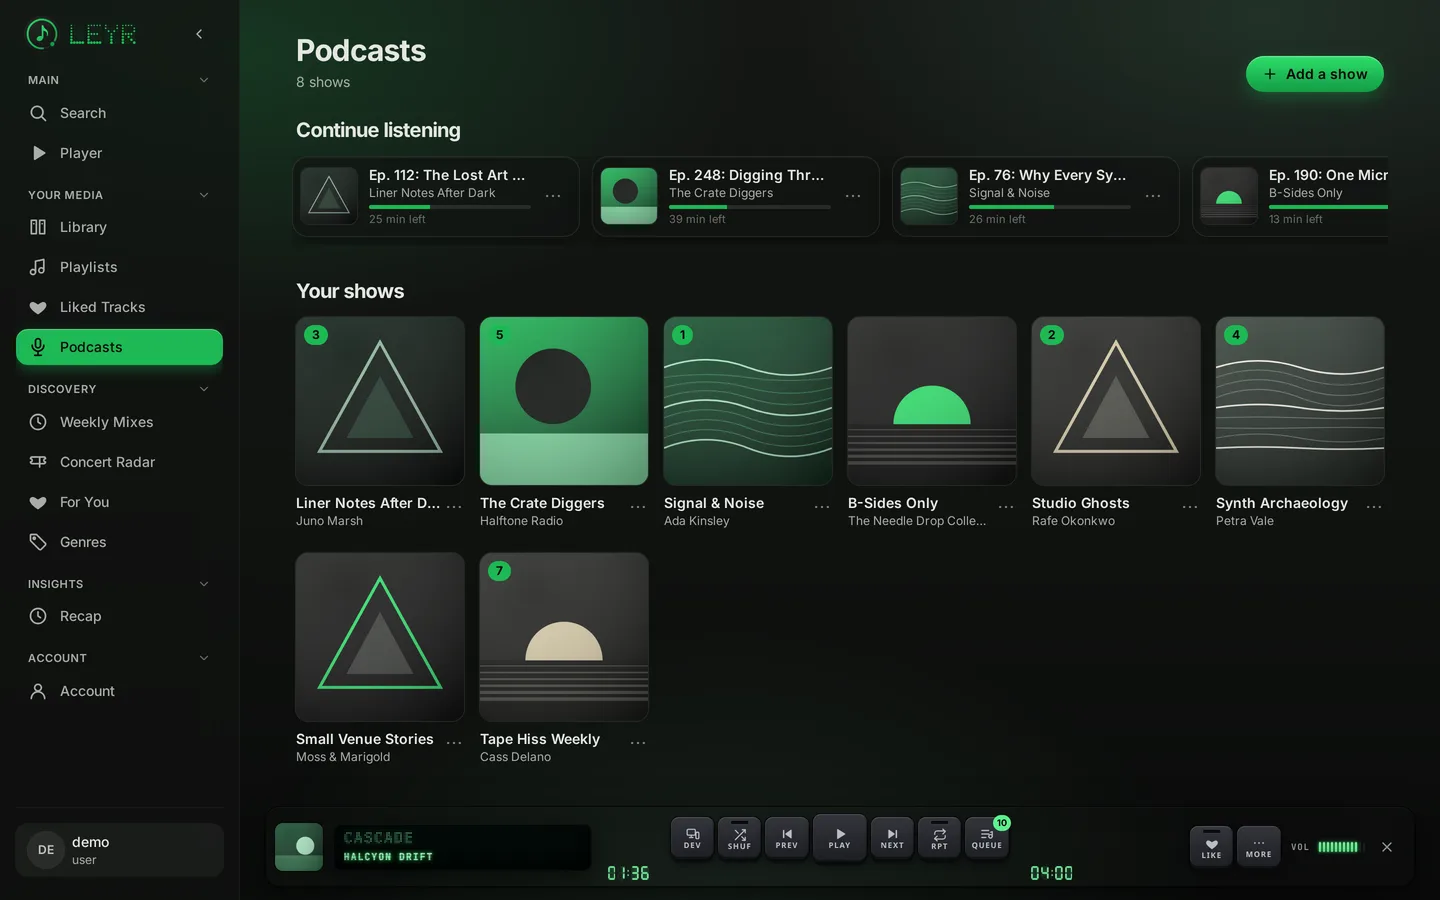Adjust the VOL volume meter
Screen dimensions: 1440x900
[x=1338, y=847]
